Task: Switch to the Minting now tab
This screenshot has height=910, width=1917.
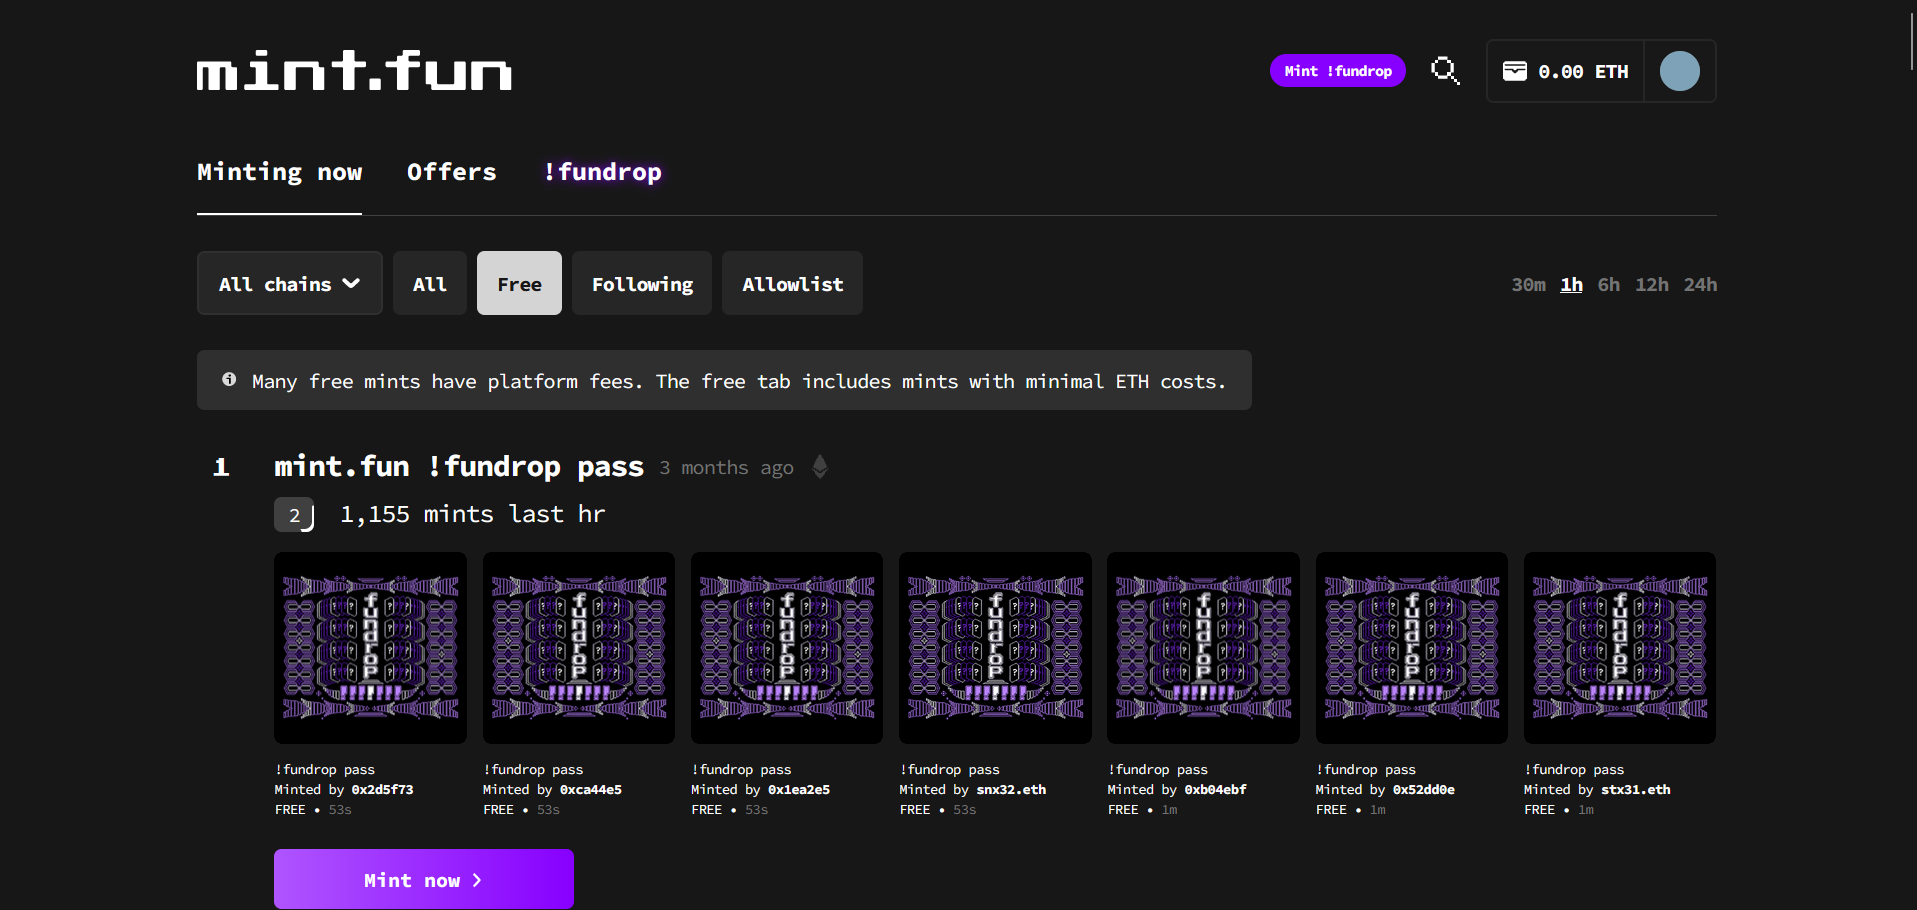Action: 279,172
